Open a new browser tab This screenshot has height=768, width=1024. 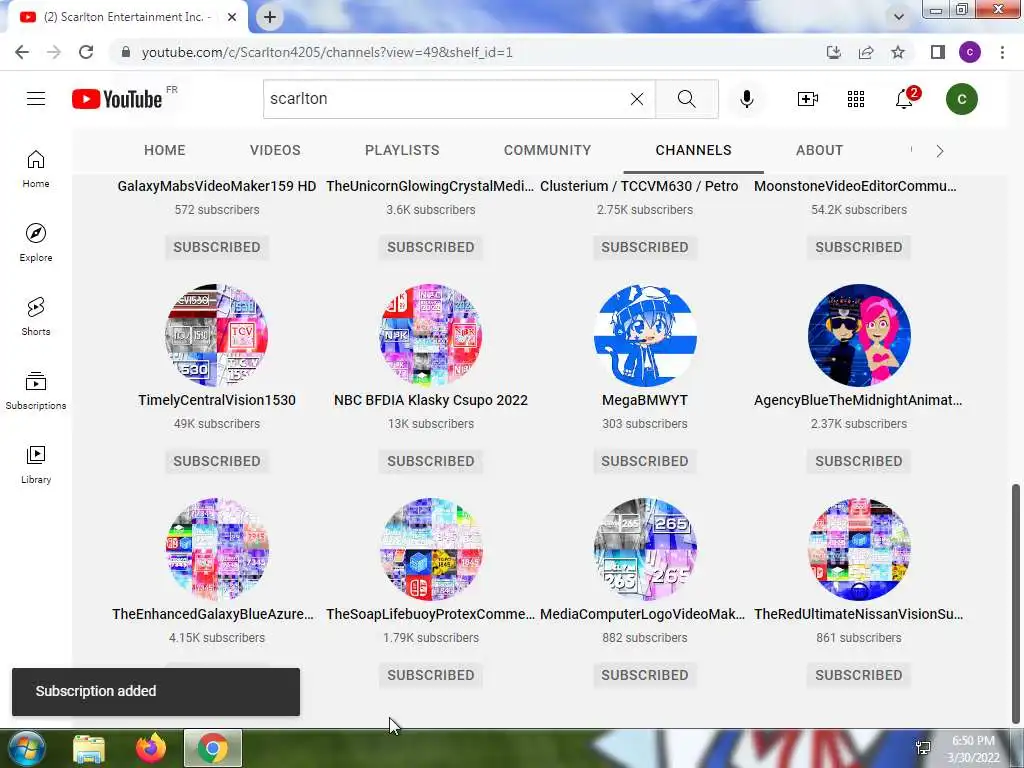pyautogui.click(x=270, y=17)
